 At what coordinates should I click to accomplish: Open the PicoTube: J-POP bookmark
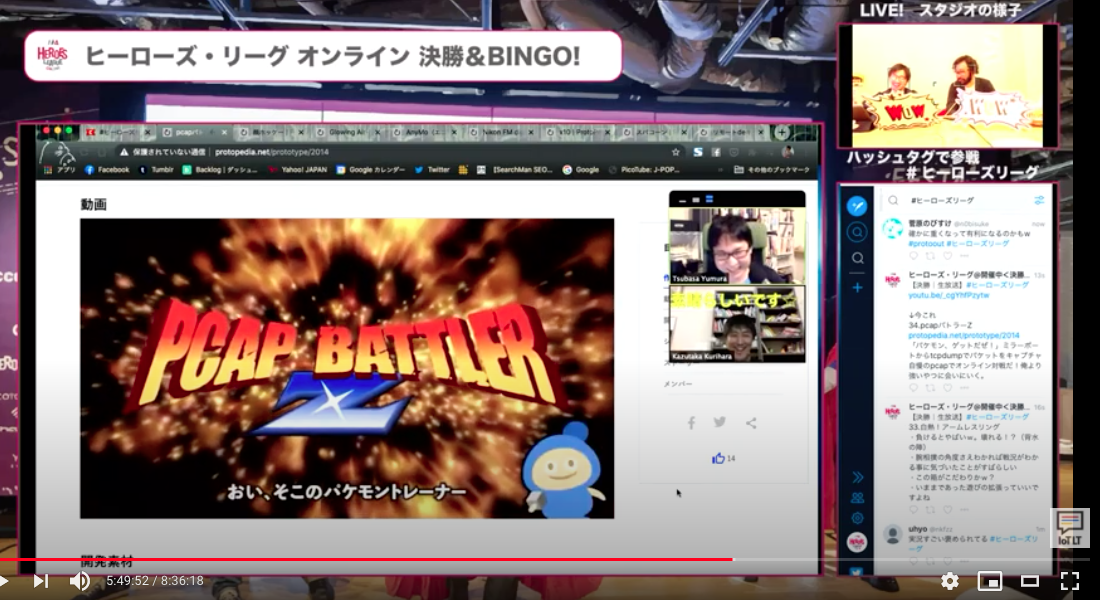point(643,170)
